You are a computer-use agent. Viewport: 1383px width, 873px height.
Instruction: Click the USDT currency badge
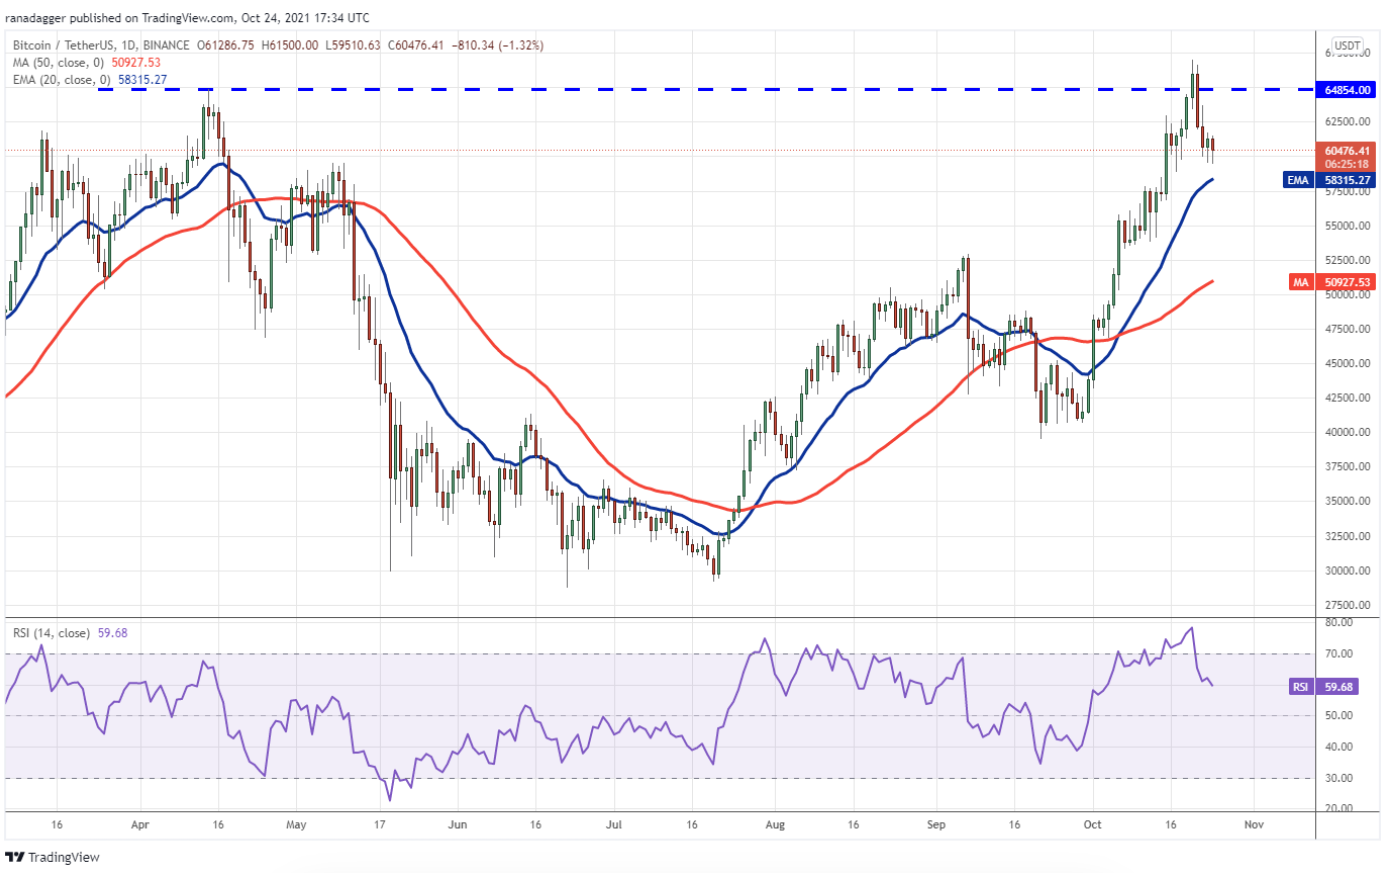pyautogui.click(x=1347, y=46)
